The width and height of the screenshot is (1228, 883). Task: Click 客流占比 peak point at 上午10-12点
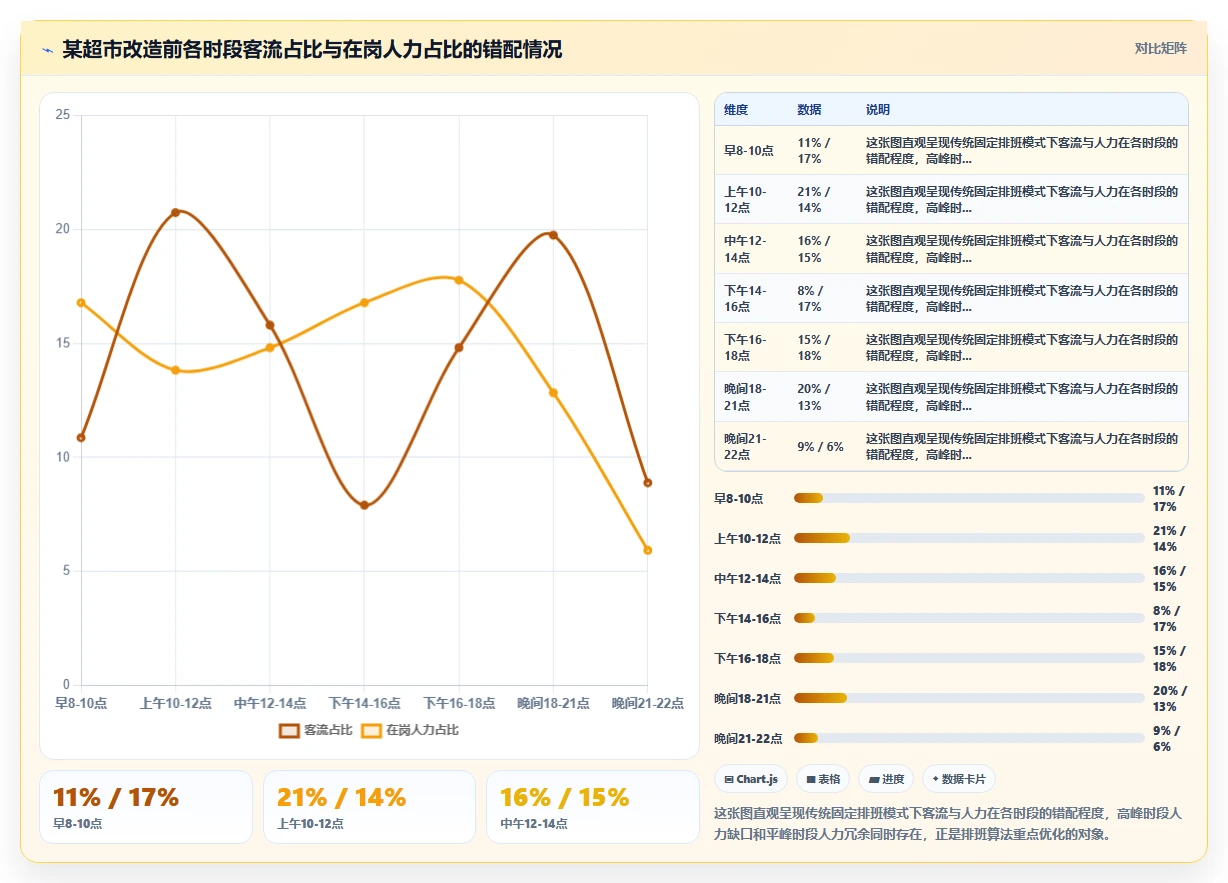[175, 212]
